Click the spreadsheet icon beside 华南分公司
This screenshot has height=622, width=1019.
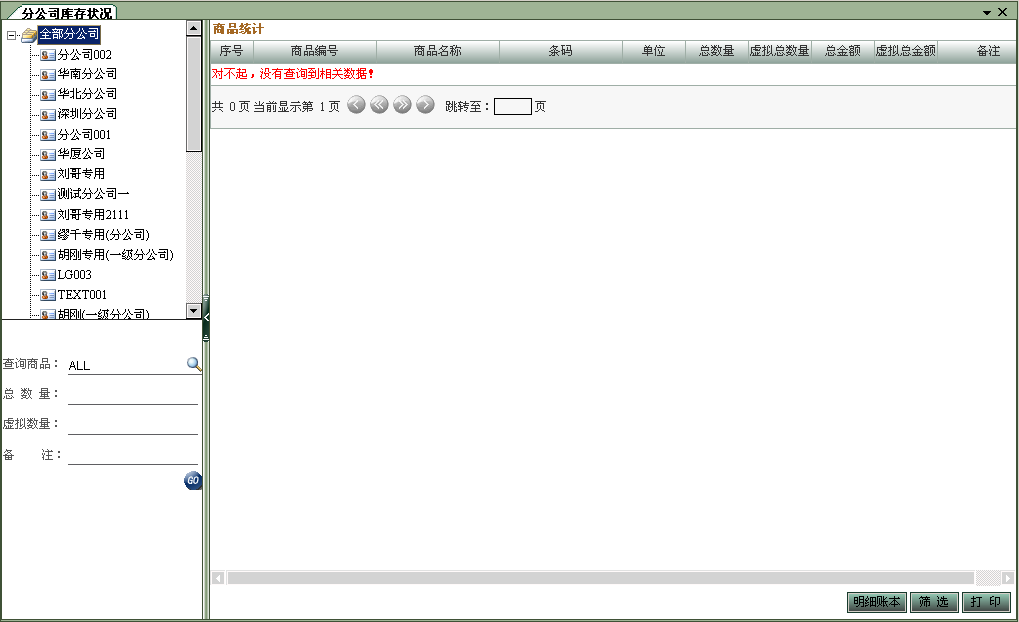(47, 73)
